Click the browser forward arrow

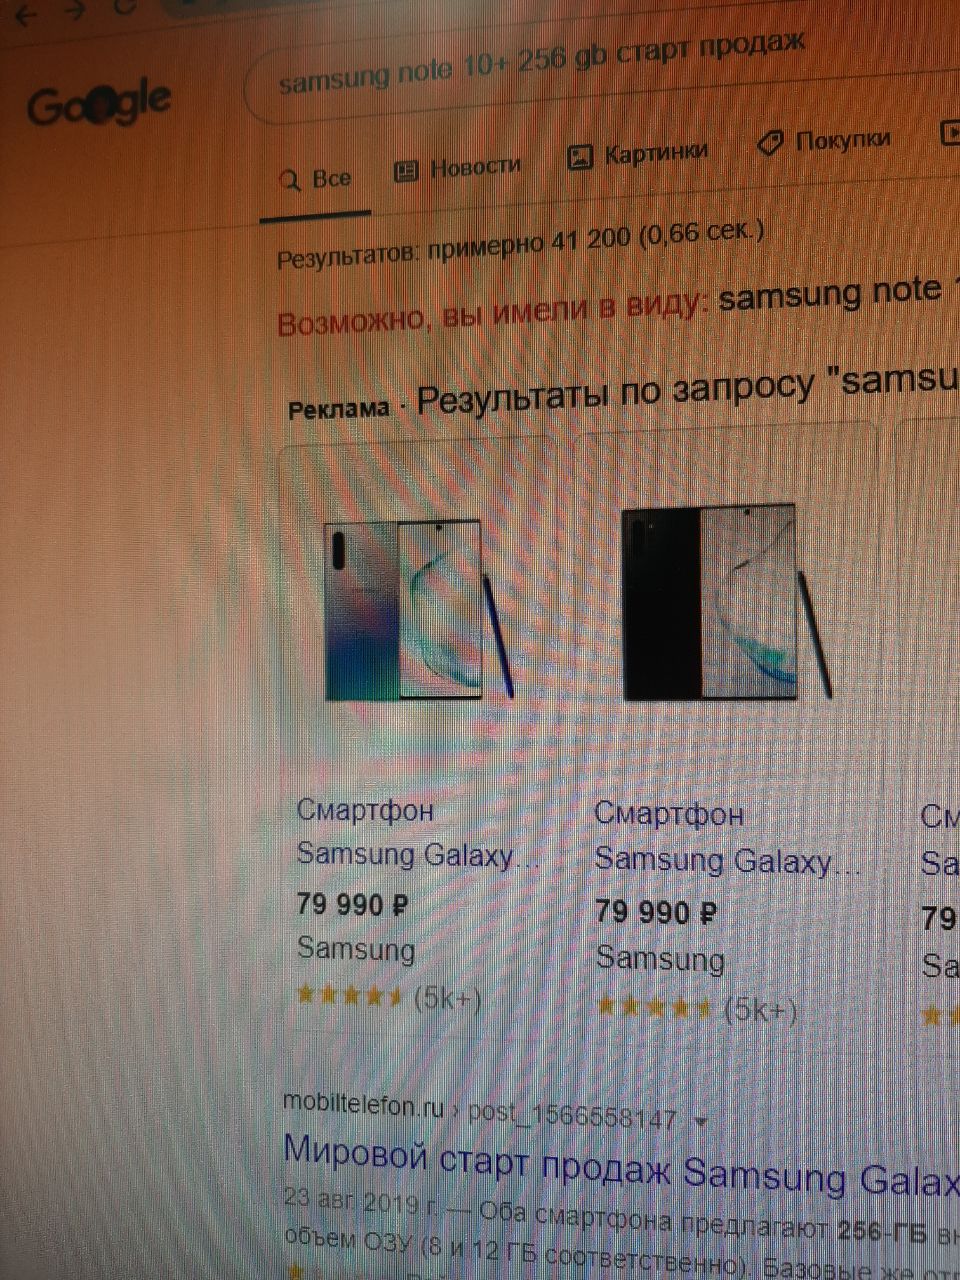pyautogui.click(x=73, y=10)
